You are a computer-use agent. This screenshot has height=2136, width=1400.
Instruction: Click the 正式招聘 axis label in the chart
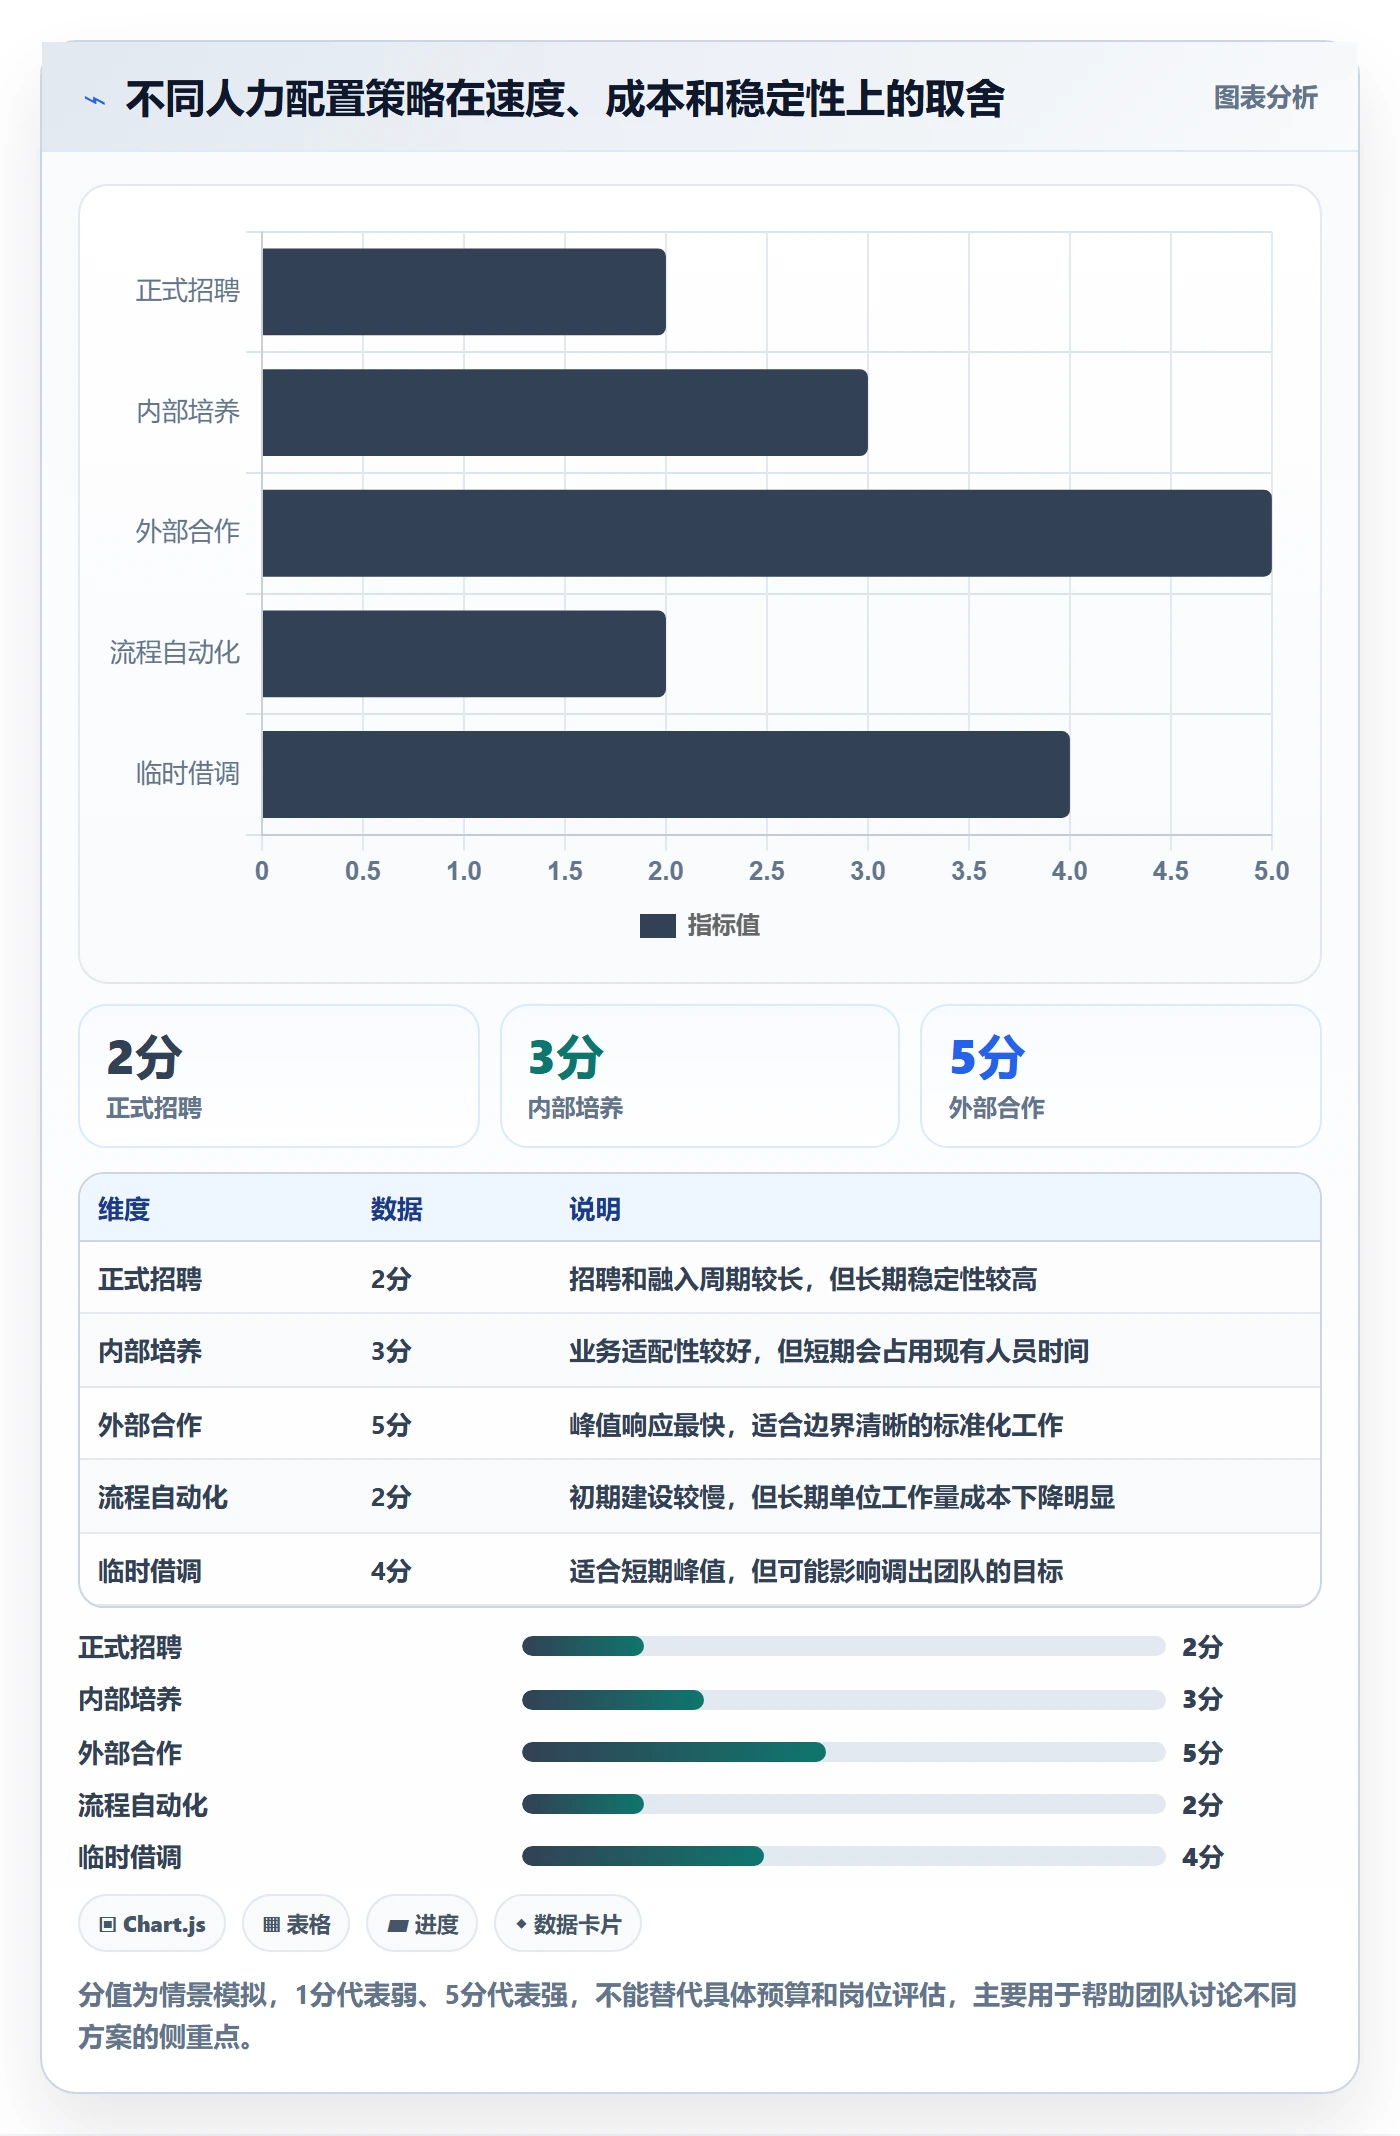[x=188, y=291]
